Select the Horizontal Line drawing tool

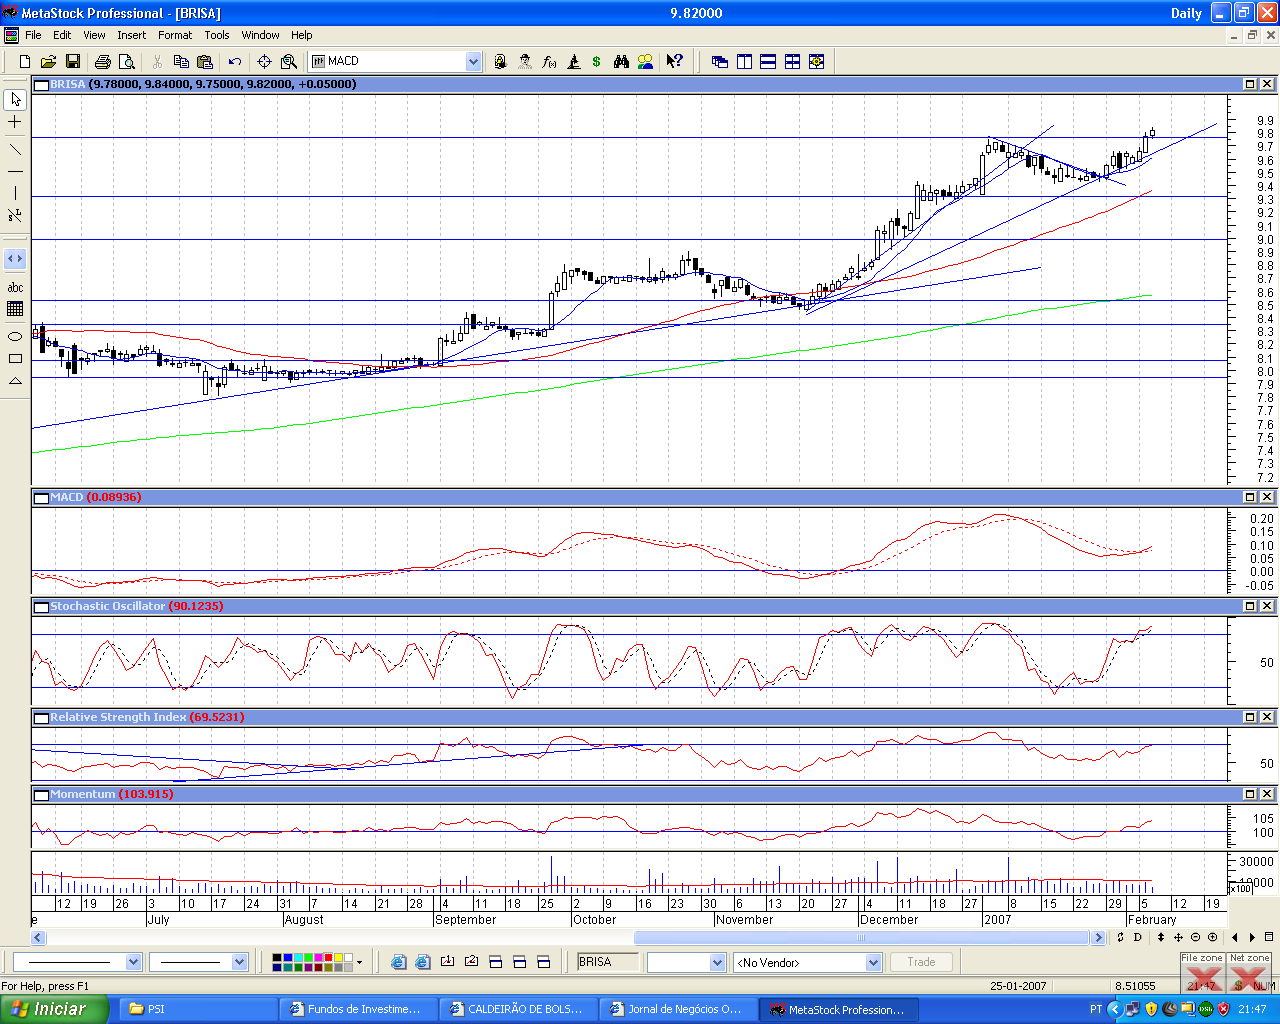click(x=15, y=171)
